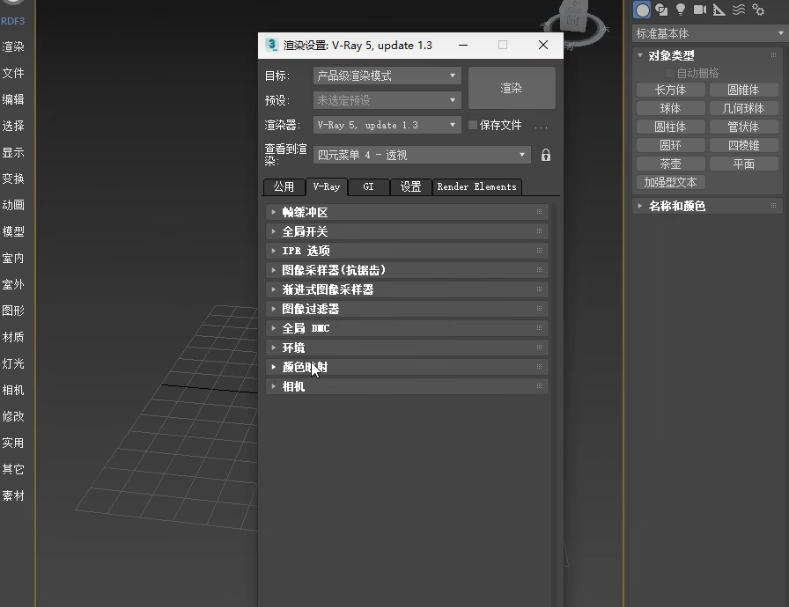Expand the 全局 DMC rollout

[x=407, y=328]
